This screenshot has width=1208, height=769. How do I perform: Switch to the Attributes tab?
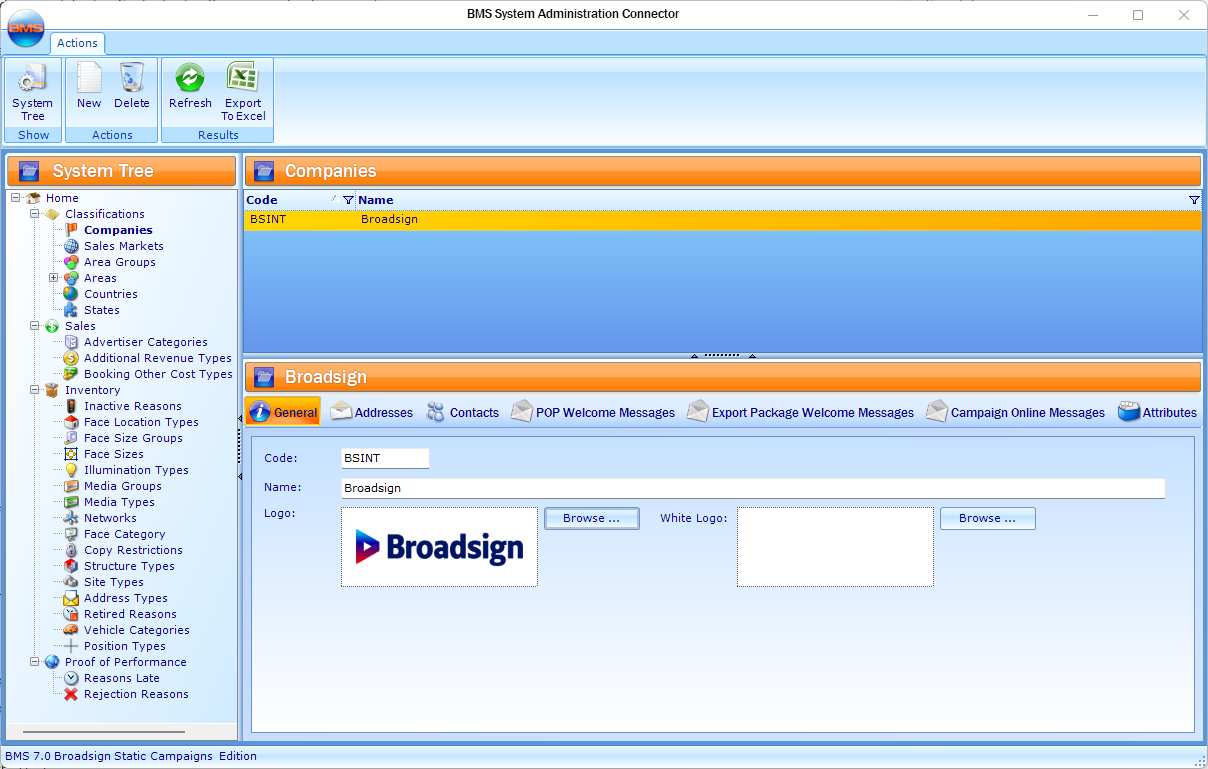point(1157,412)
